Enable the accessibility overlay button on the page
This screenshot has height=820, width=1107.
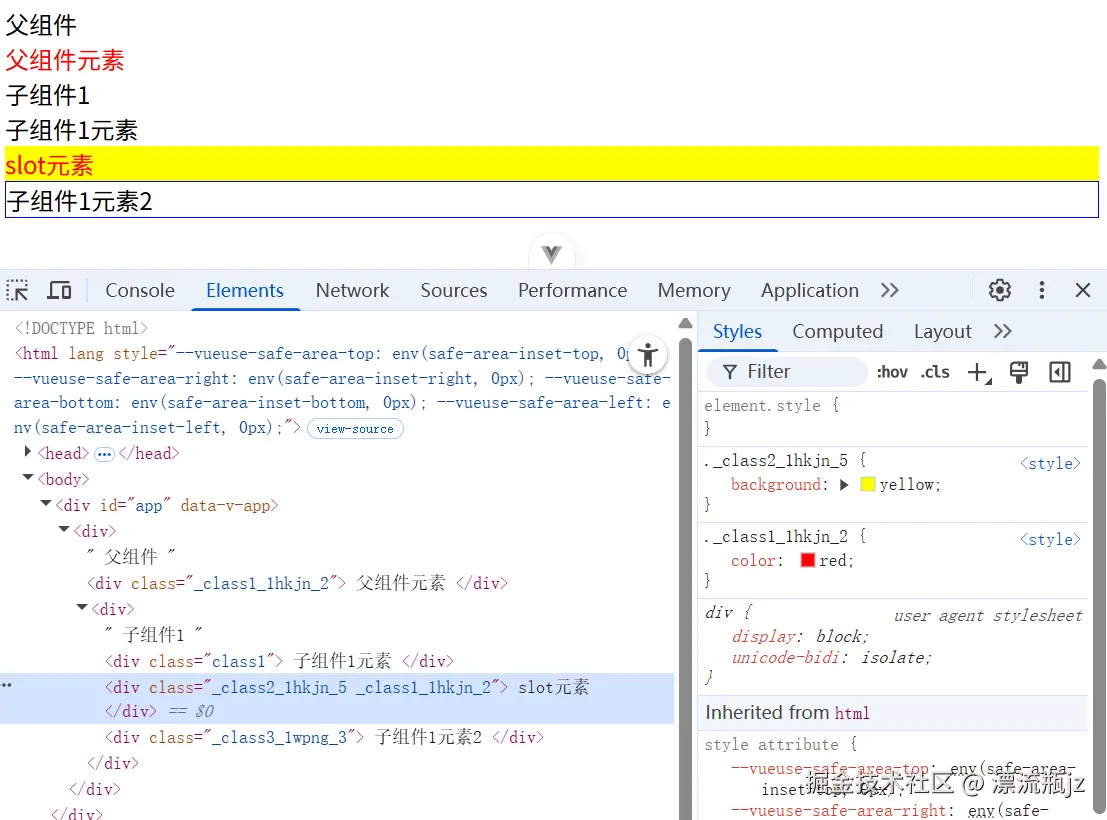tap(648, 355)
